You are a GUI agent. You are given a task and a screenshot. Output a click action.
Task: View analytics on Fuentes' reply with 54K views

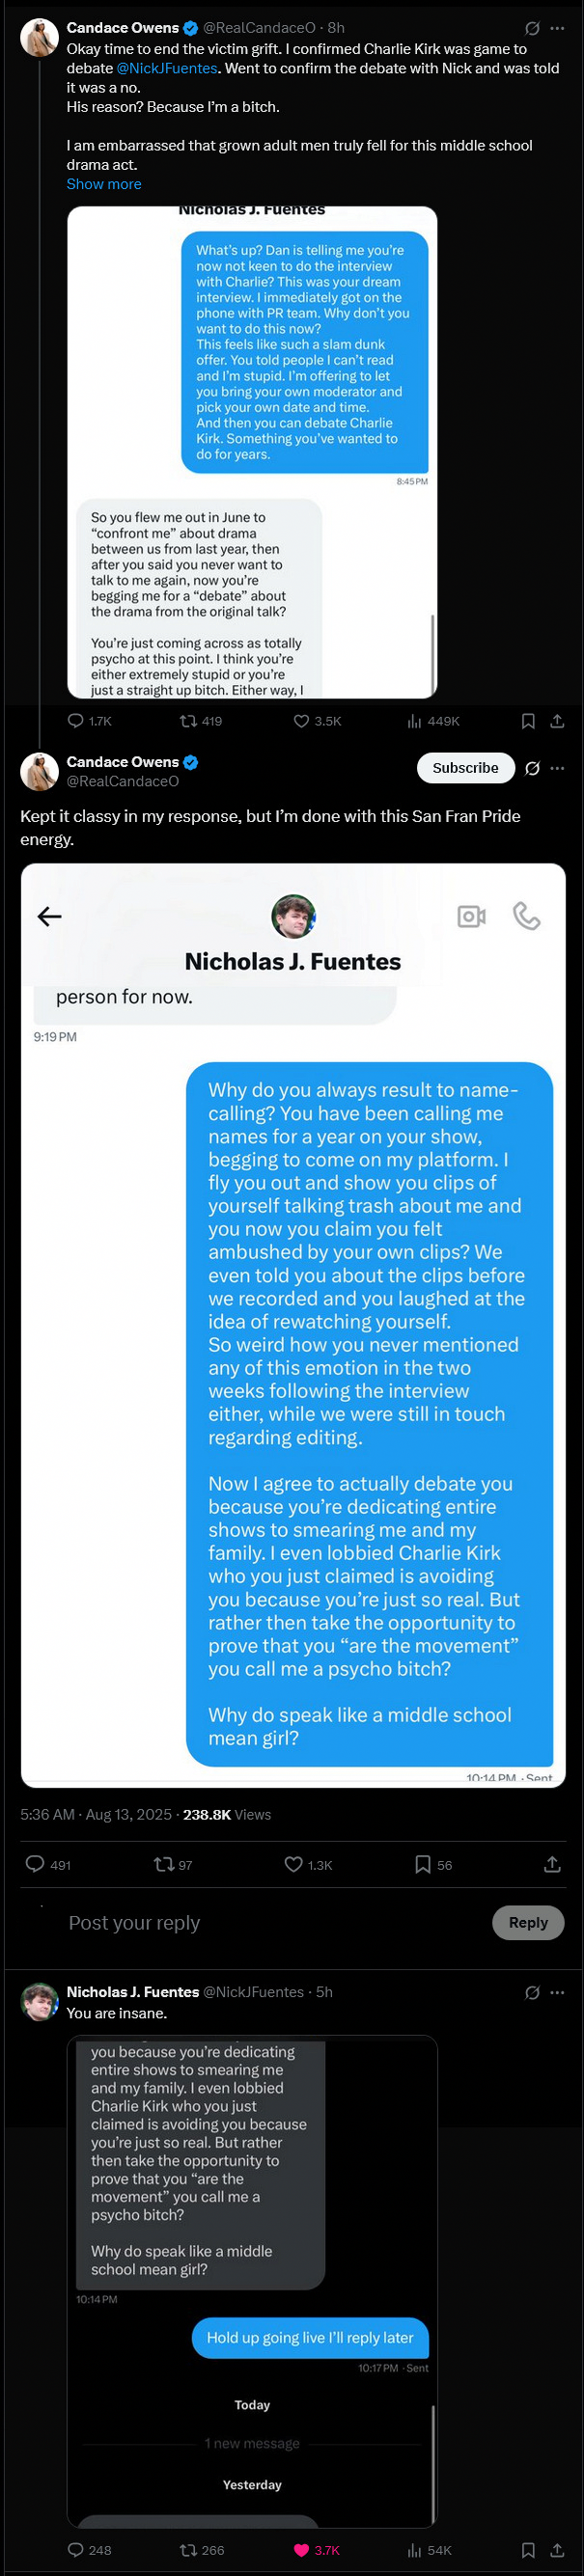(x=415, y=2549)
